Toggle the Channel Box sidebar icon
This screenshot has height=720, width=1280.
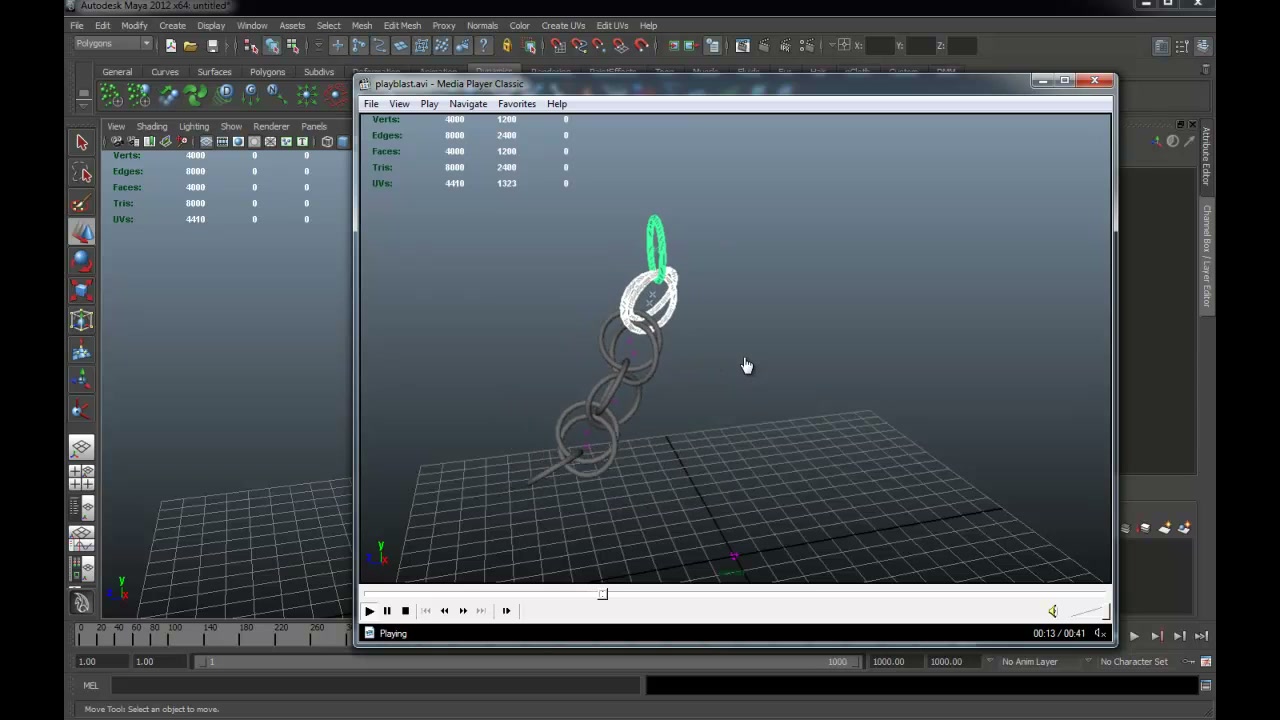(1203, 46)
